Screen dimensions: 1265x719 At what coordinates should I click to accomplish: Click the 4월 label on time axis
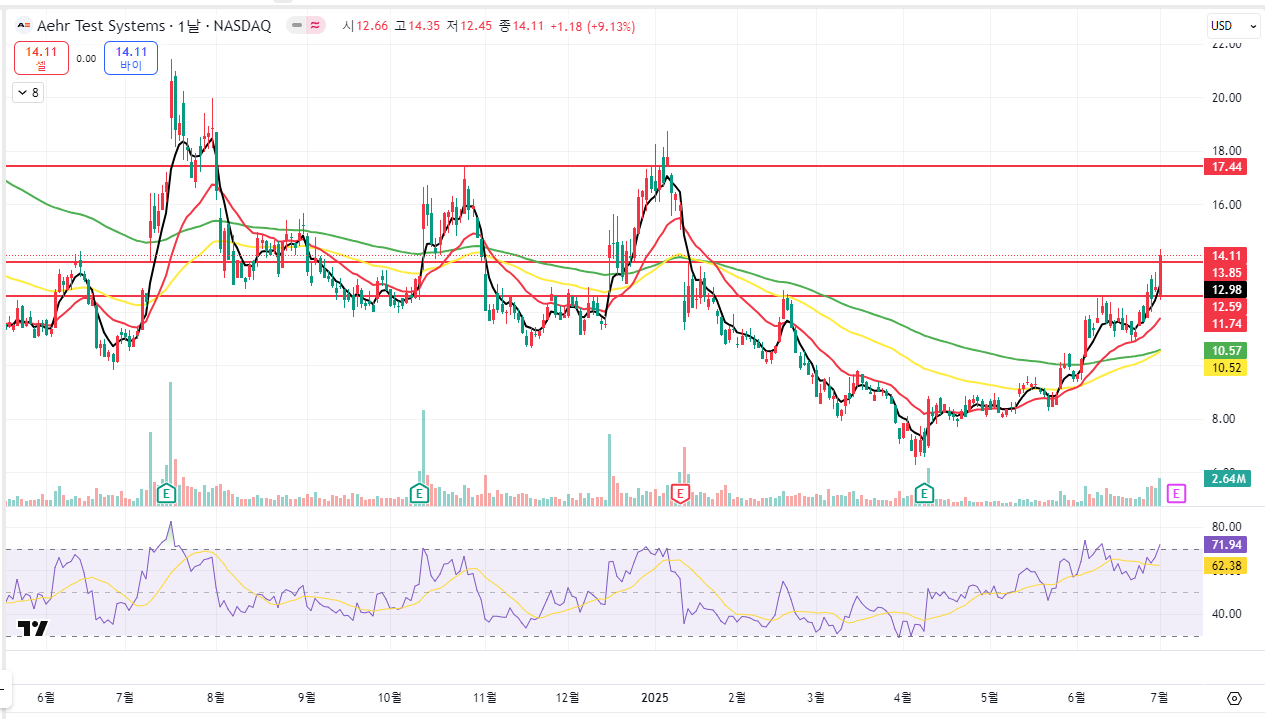pyautogui.click(x=904, y=697)
